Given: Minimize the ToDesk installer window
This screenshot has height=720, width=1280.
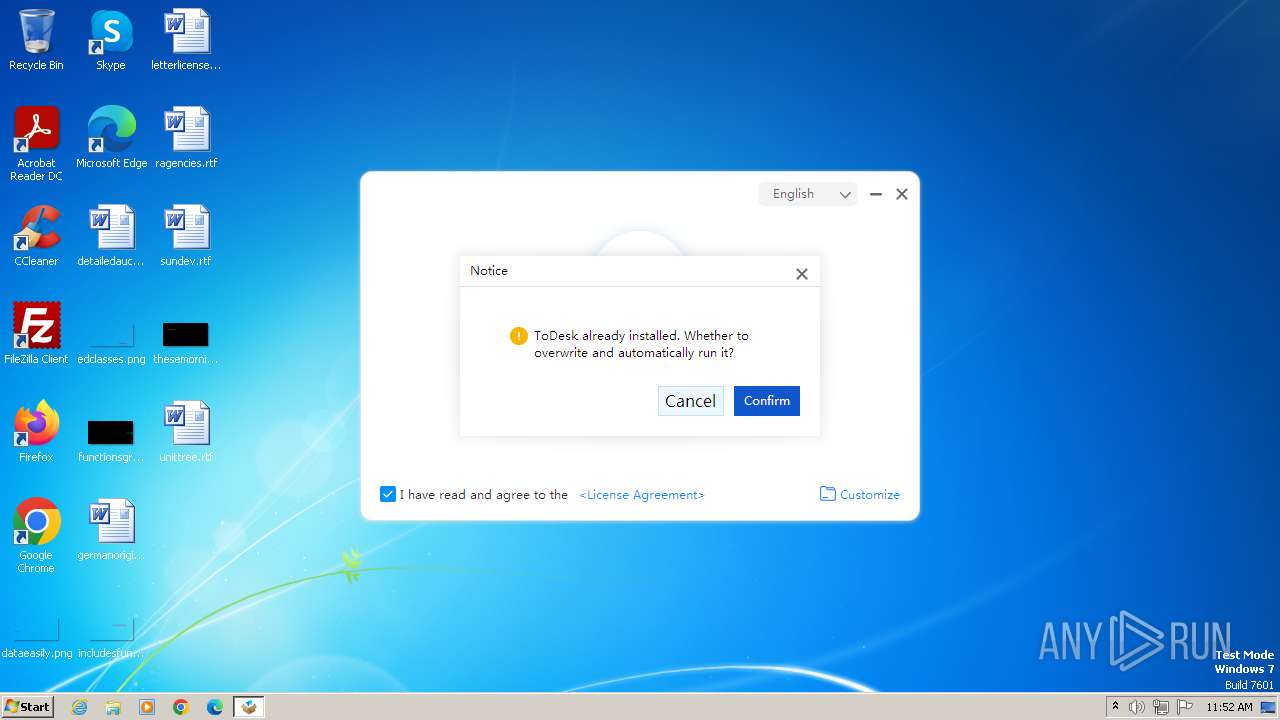Looking at the screenshot, I should (x=876, y=194).
